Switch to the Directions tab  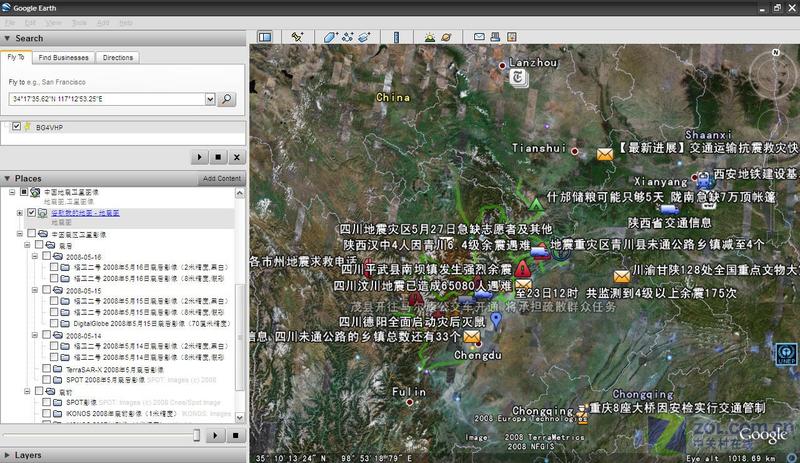118,58
